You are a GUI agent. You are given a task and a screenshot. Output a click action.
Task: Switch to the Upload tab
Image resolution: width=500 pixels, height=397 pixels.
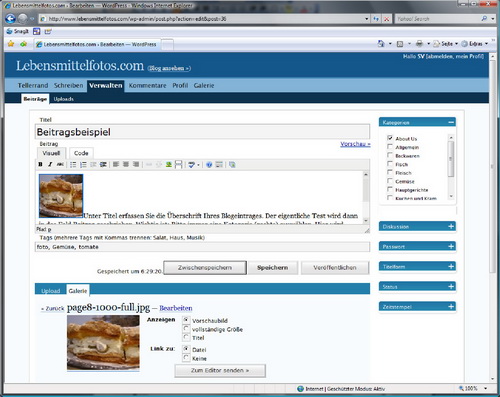point(50,291)
